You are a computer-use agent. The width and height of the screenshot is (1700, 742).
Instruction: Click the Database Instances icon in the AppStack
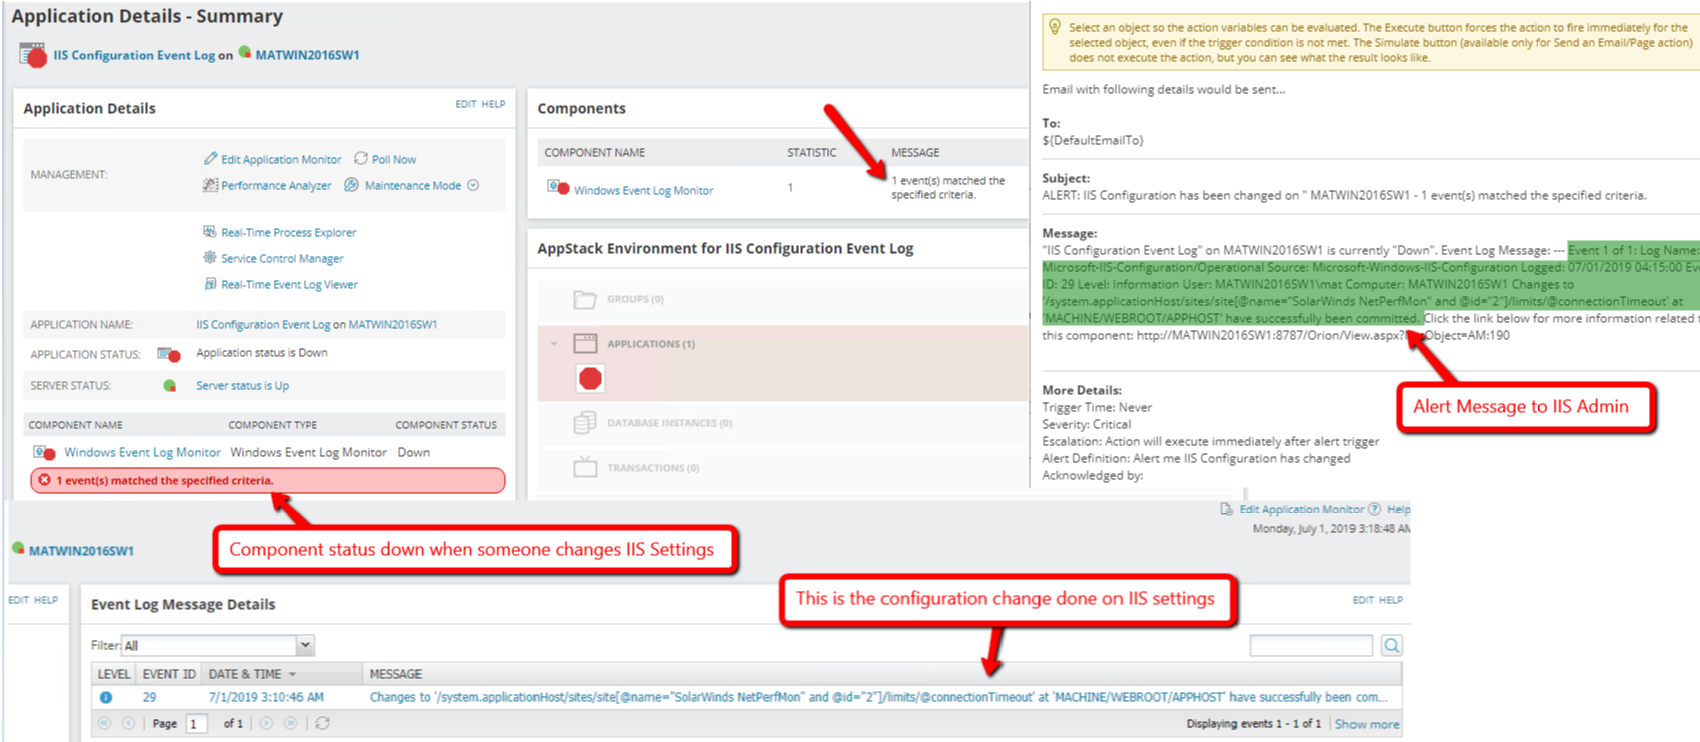pos(585,423)
